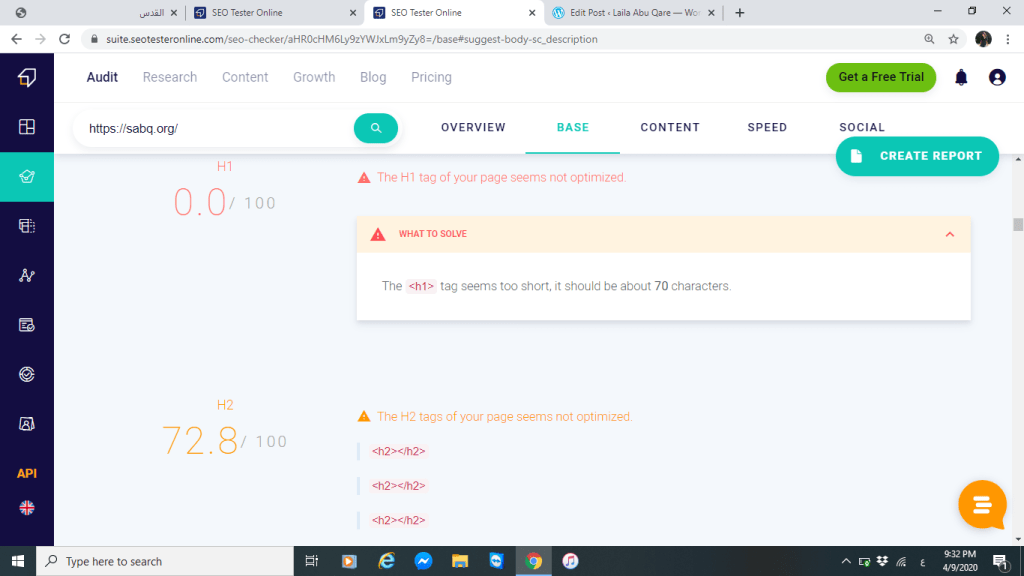Open the analytics graph icon in sidebar
Image resolution: width=1024 pixels, height=576 pixels.
pyautogui.click(x=27, y=275)
